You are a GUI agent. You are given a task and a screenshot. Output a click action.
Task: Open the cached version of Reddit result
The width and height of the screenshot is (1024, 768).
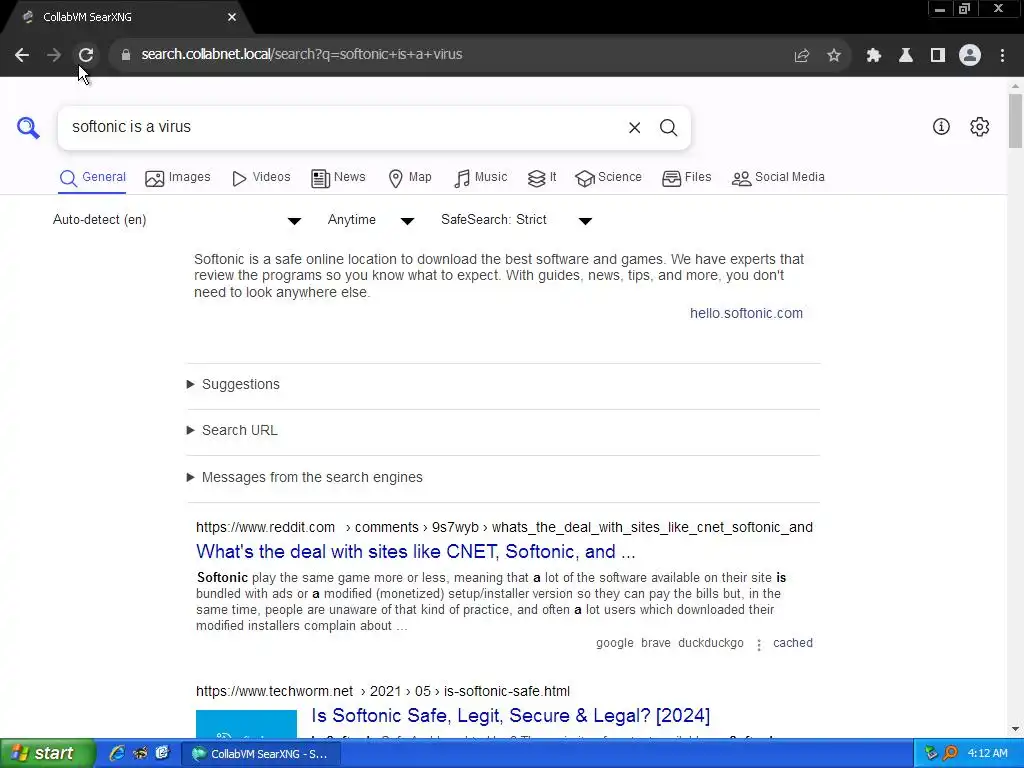pyautogui.click(x=793, y=643)
